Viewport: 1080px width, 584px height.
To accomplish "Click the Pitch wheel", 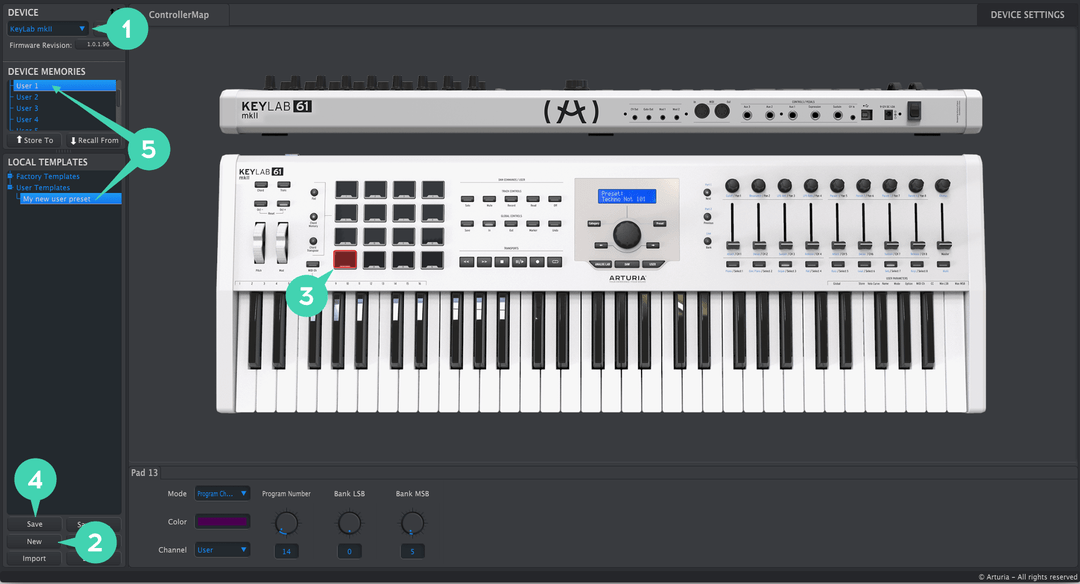I will tap(259, 243).
